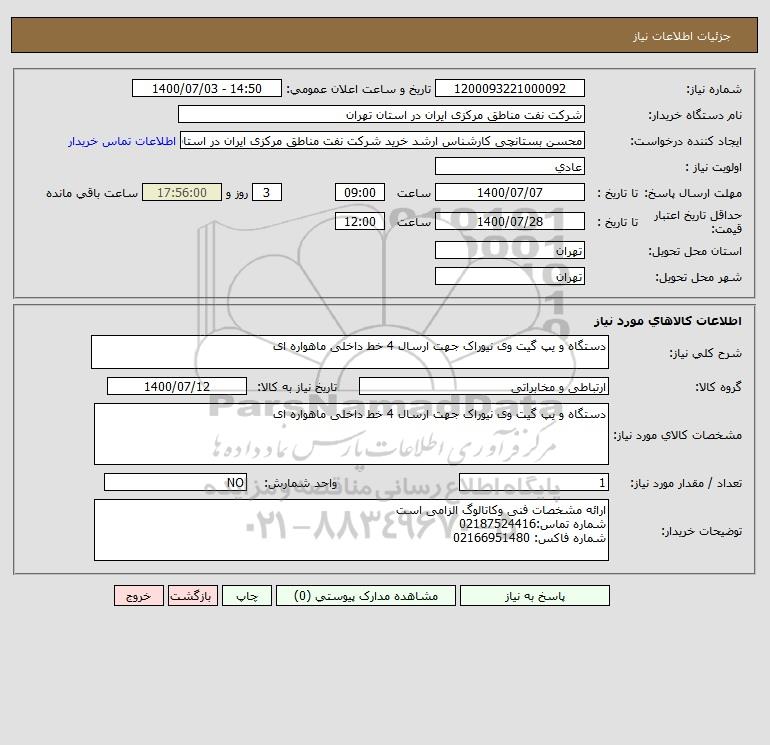The width and height of the screenshot is (770, 745).
Task: Click the اطلاعات کالاهای مورد نیاز section heading
Action: (668, 321)
